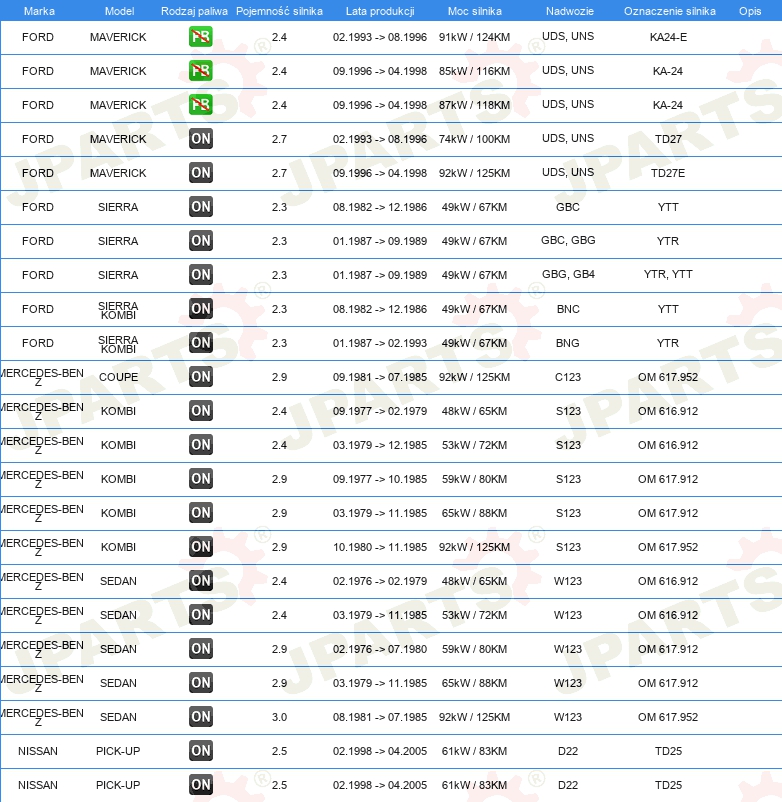Image resolution: width=782 pixels, height=802 pixels.
Task: Select the TD27E engine code cell
Action: click(668, 173)
